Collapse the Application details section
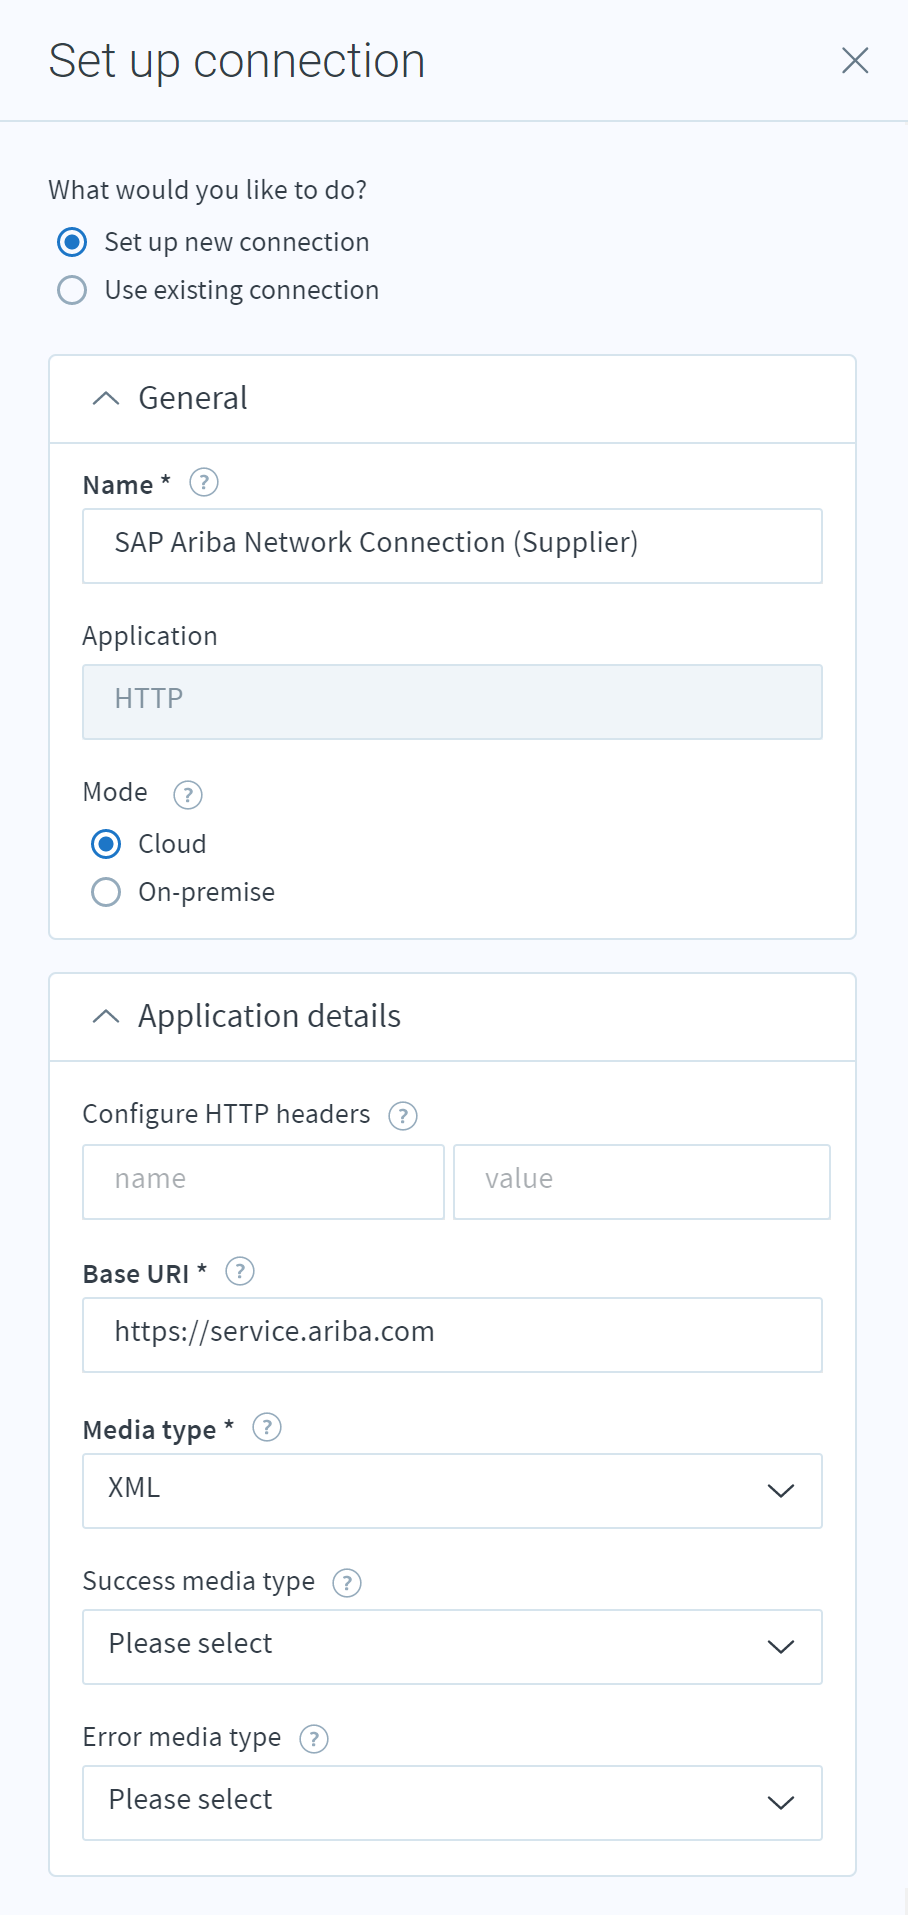The height and width of the screenshot is (1916, 908). [106, 1017]
